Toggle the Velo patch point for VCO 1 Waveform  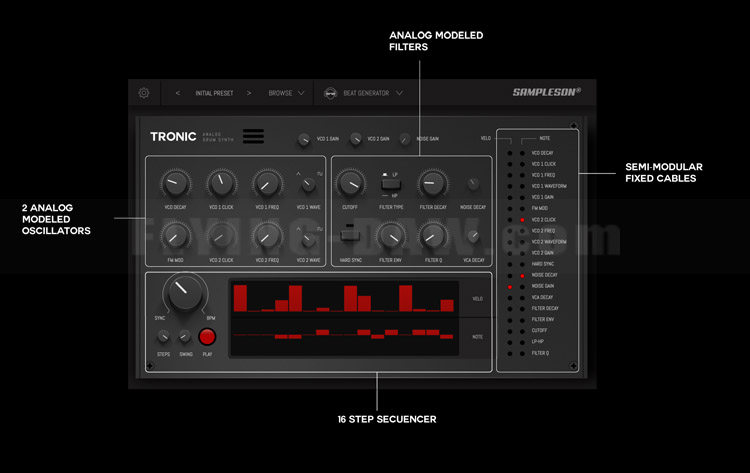click(509, 187)
